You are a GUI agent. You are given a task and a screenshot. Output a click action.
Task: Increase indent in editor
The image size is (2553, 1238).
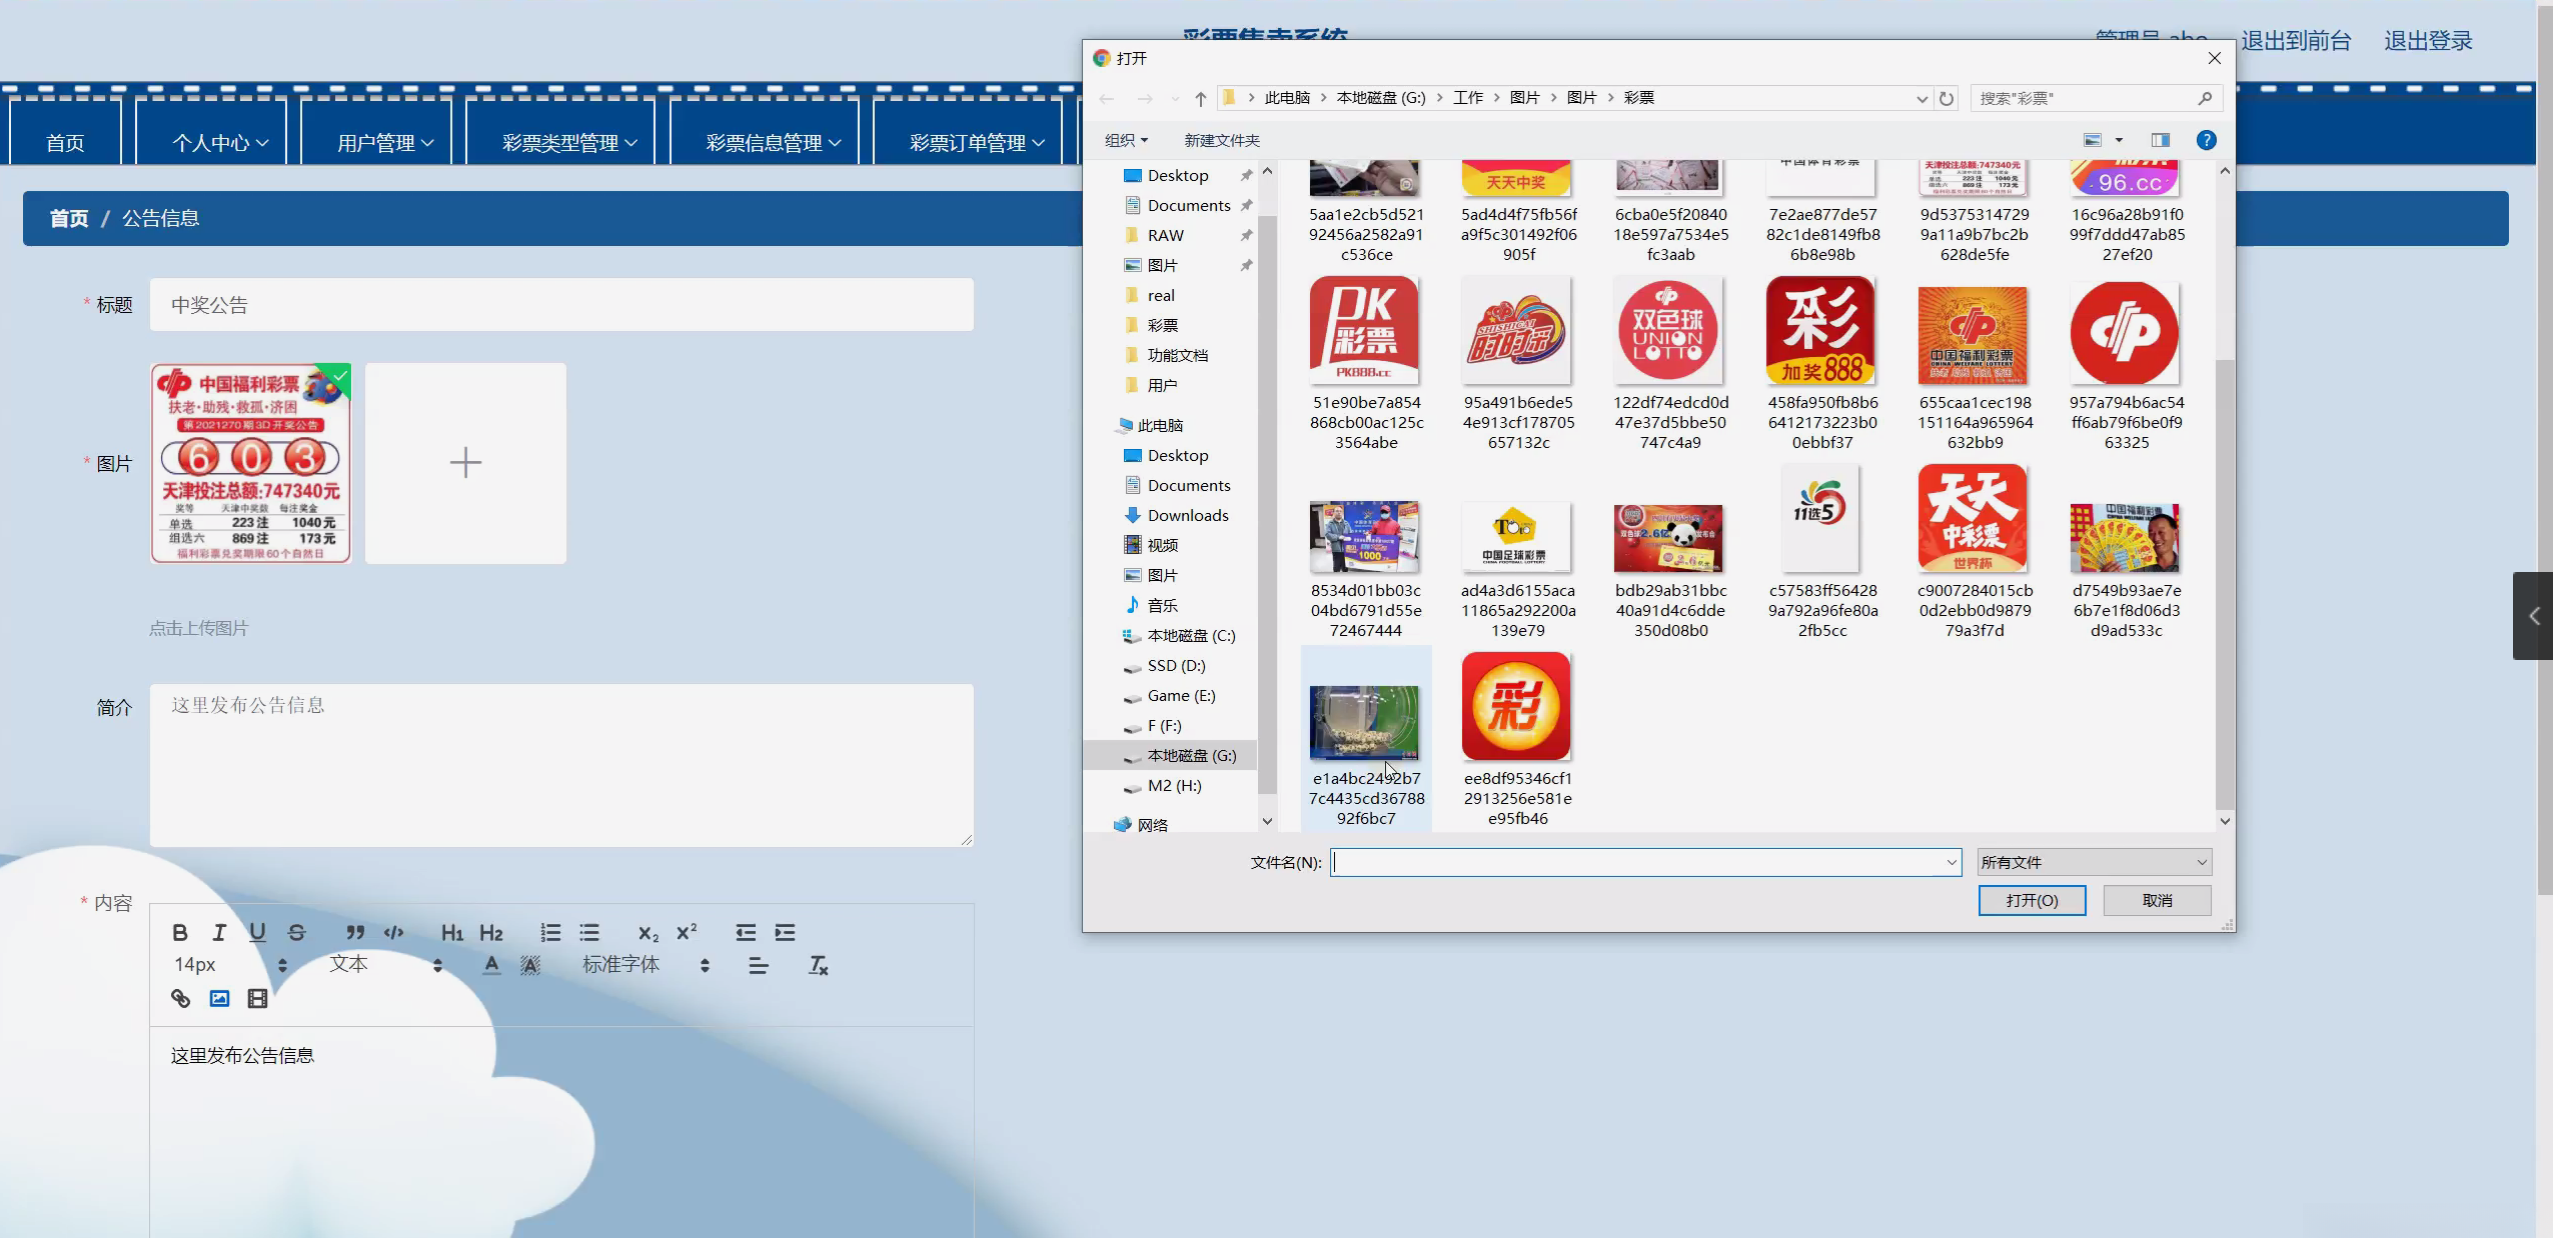click(x=785, y=932)
